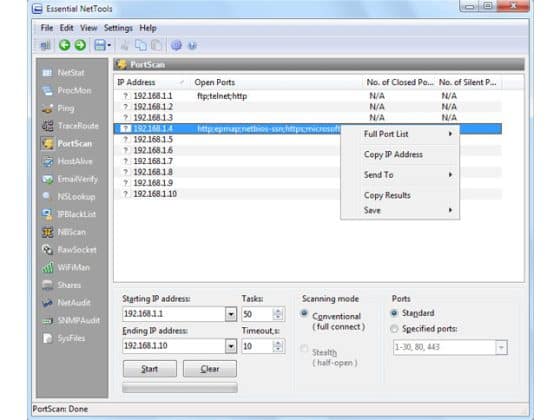The height and width of the screenshot is (420, 560).
Task: Click the Cut scissors toolbar icon
Action: (x=125, y=45)
